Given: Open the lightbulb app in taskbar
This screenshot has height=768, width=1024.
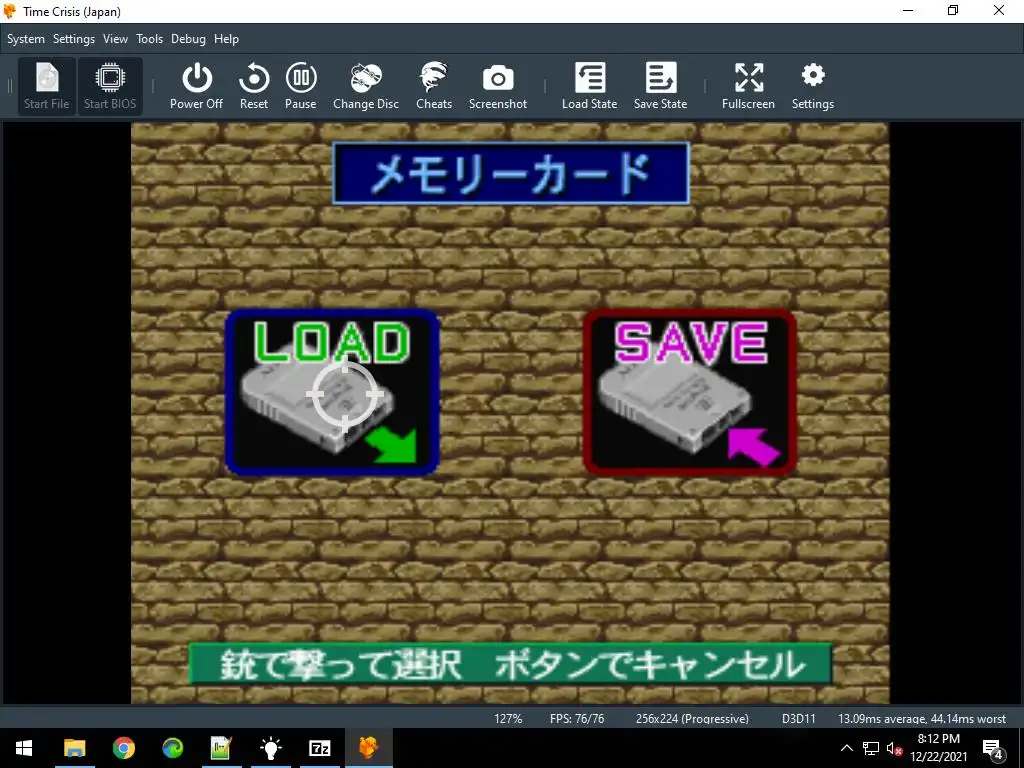Looking at the screenshot, I should click(270, 748).
